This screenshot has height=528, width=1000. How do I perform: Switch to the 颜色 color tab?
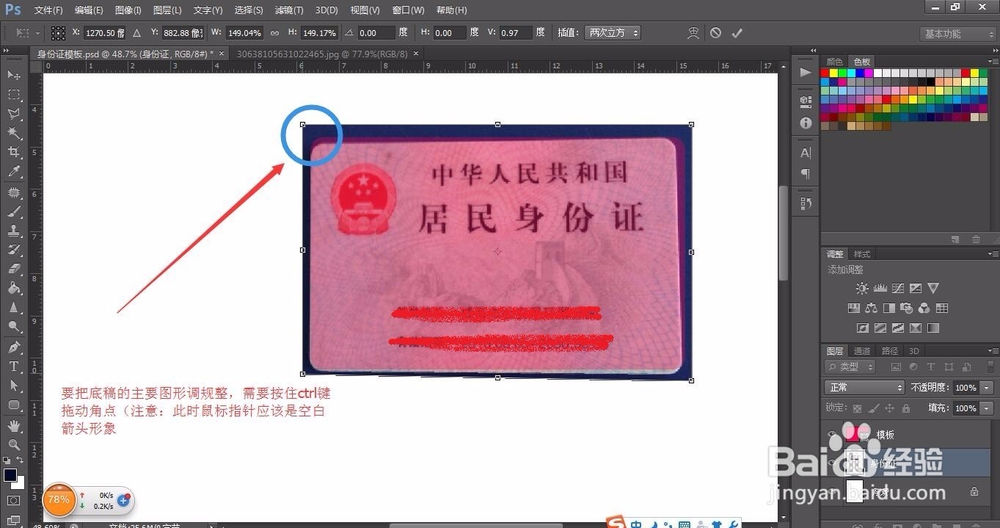[x=834, y=61]
